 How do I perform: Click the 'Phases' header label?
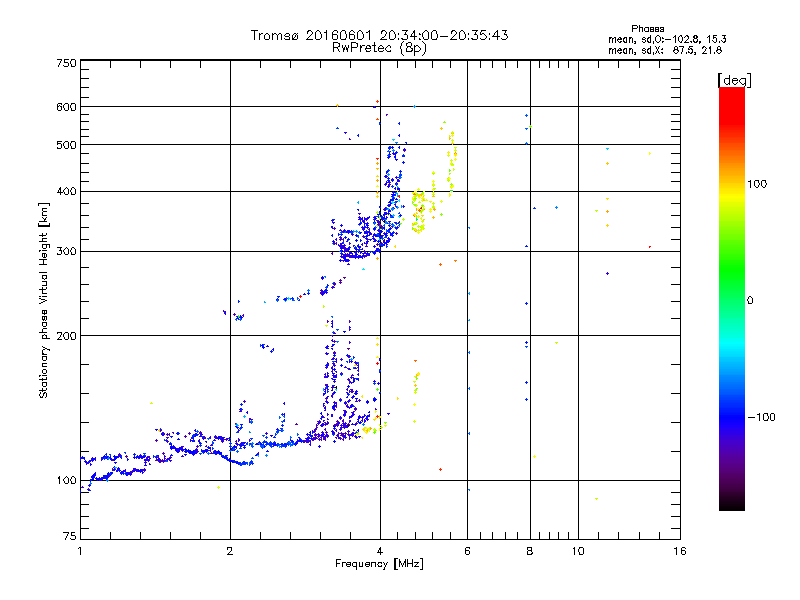[647, 29]
